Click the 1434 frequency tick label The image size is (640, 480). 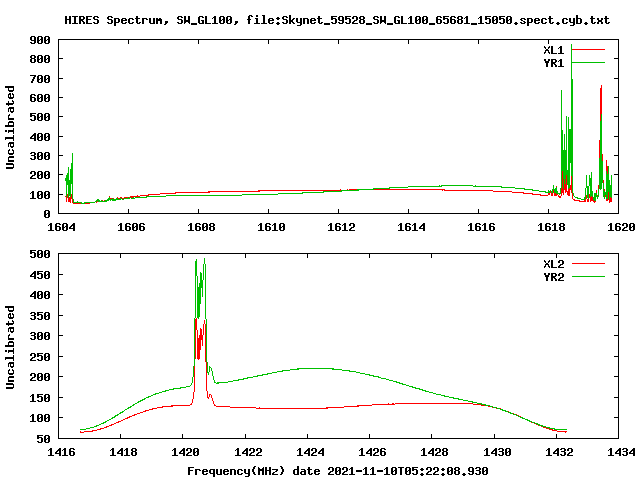[x=621, y=452]
